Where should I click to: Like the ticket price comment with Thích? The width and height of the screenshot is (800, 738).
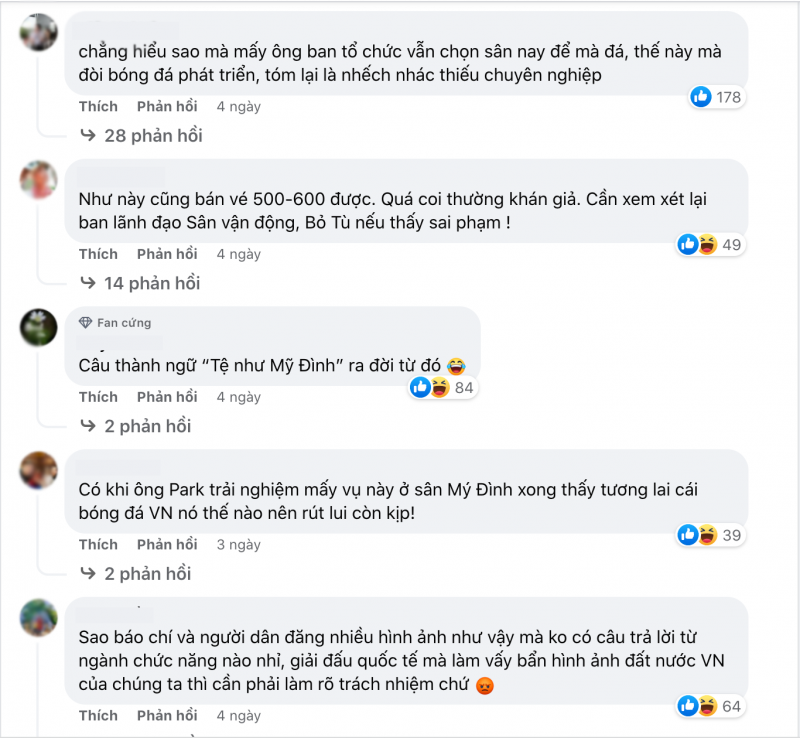[98, 254]
